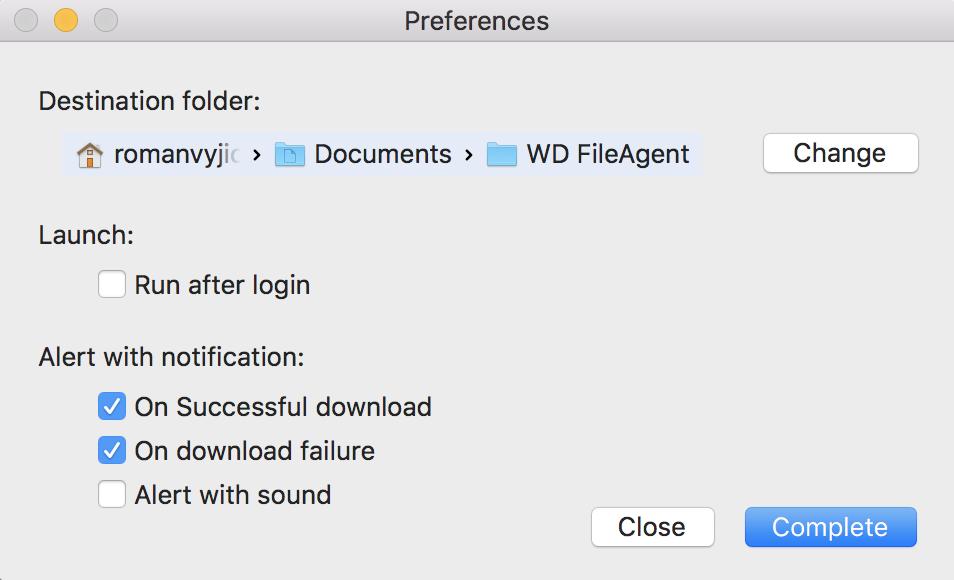Image resolution: width=954 pixels, height=580 pixels.
Task: Click the blue Complete button
Action: [830, 527]
